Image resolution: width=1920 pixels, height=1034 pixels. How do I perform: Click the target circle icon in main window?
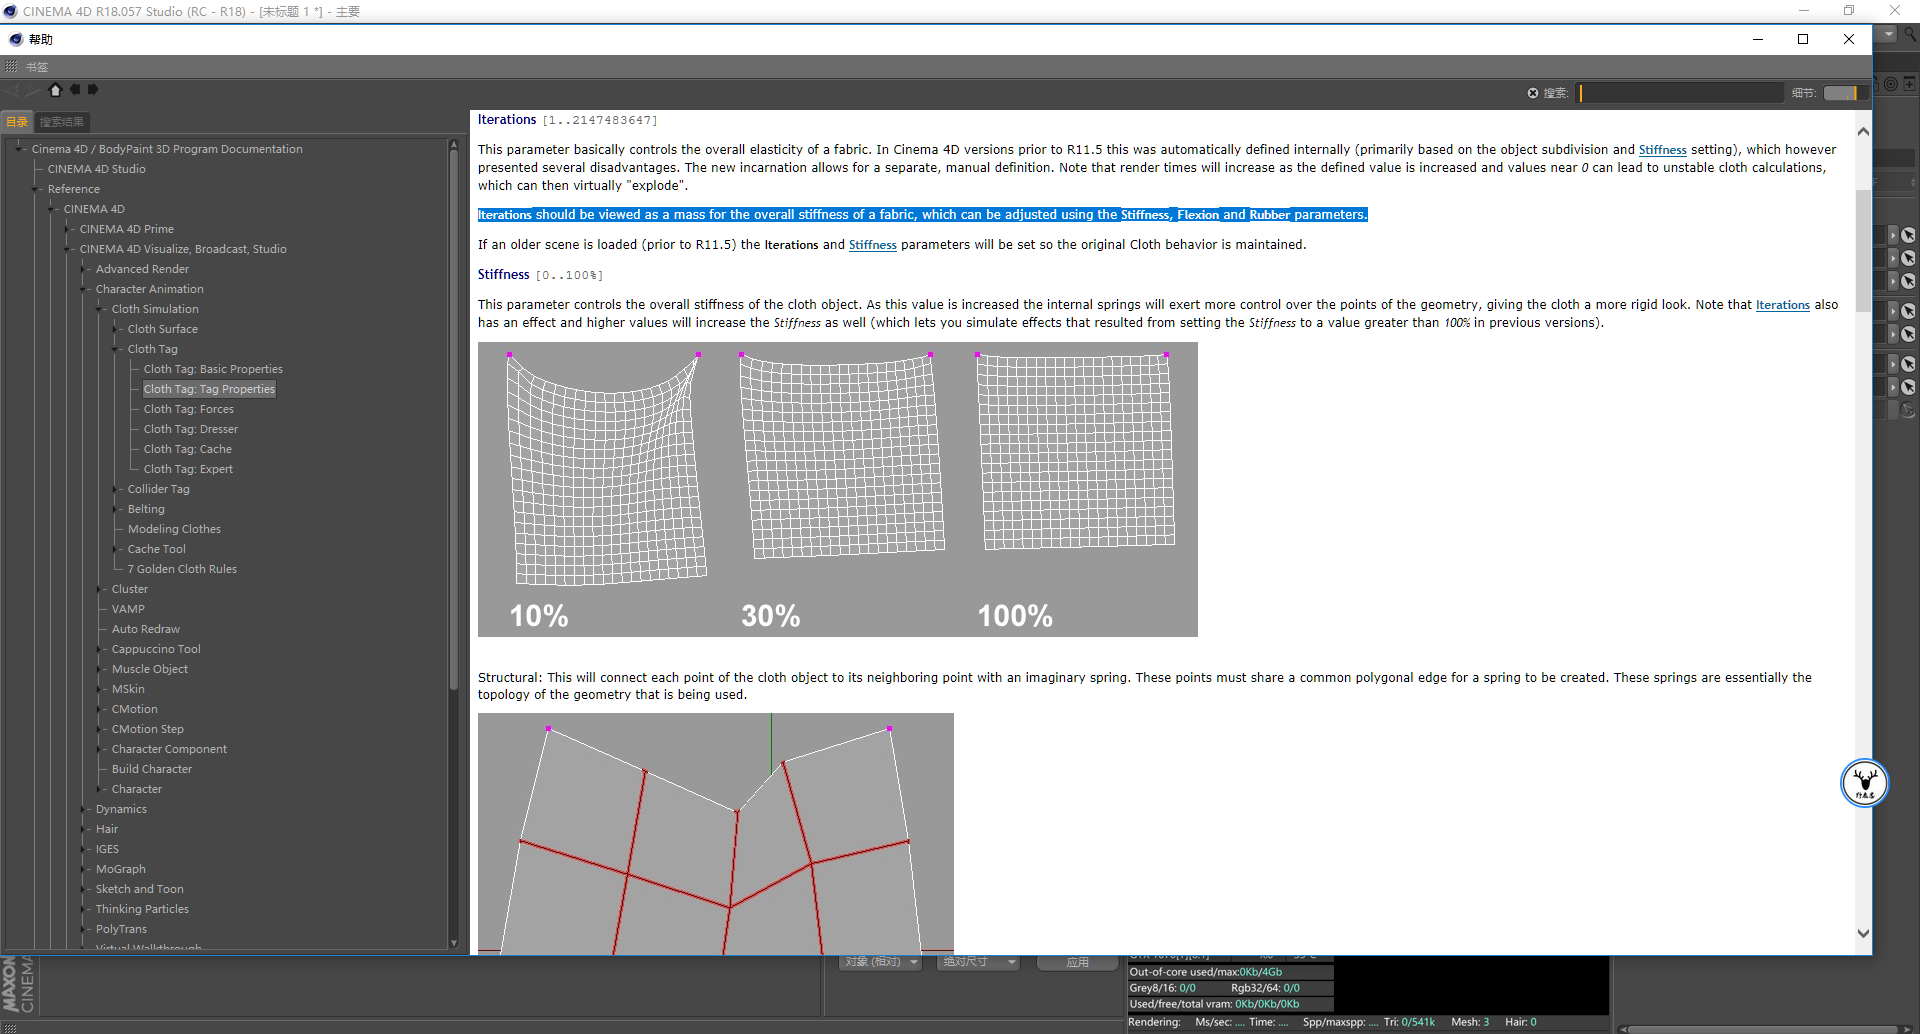1891,84
